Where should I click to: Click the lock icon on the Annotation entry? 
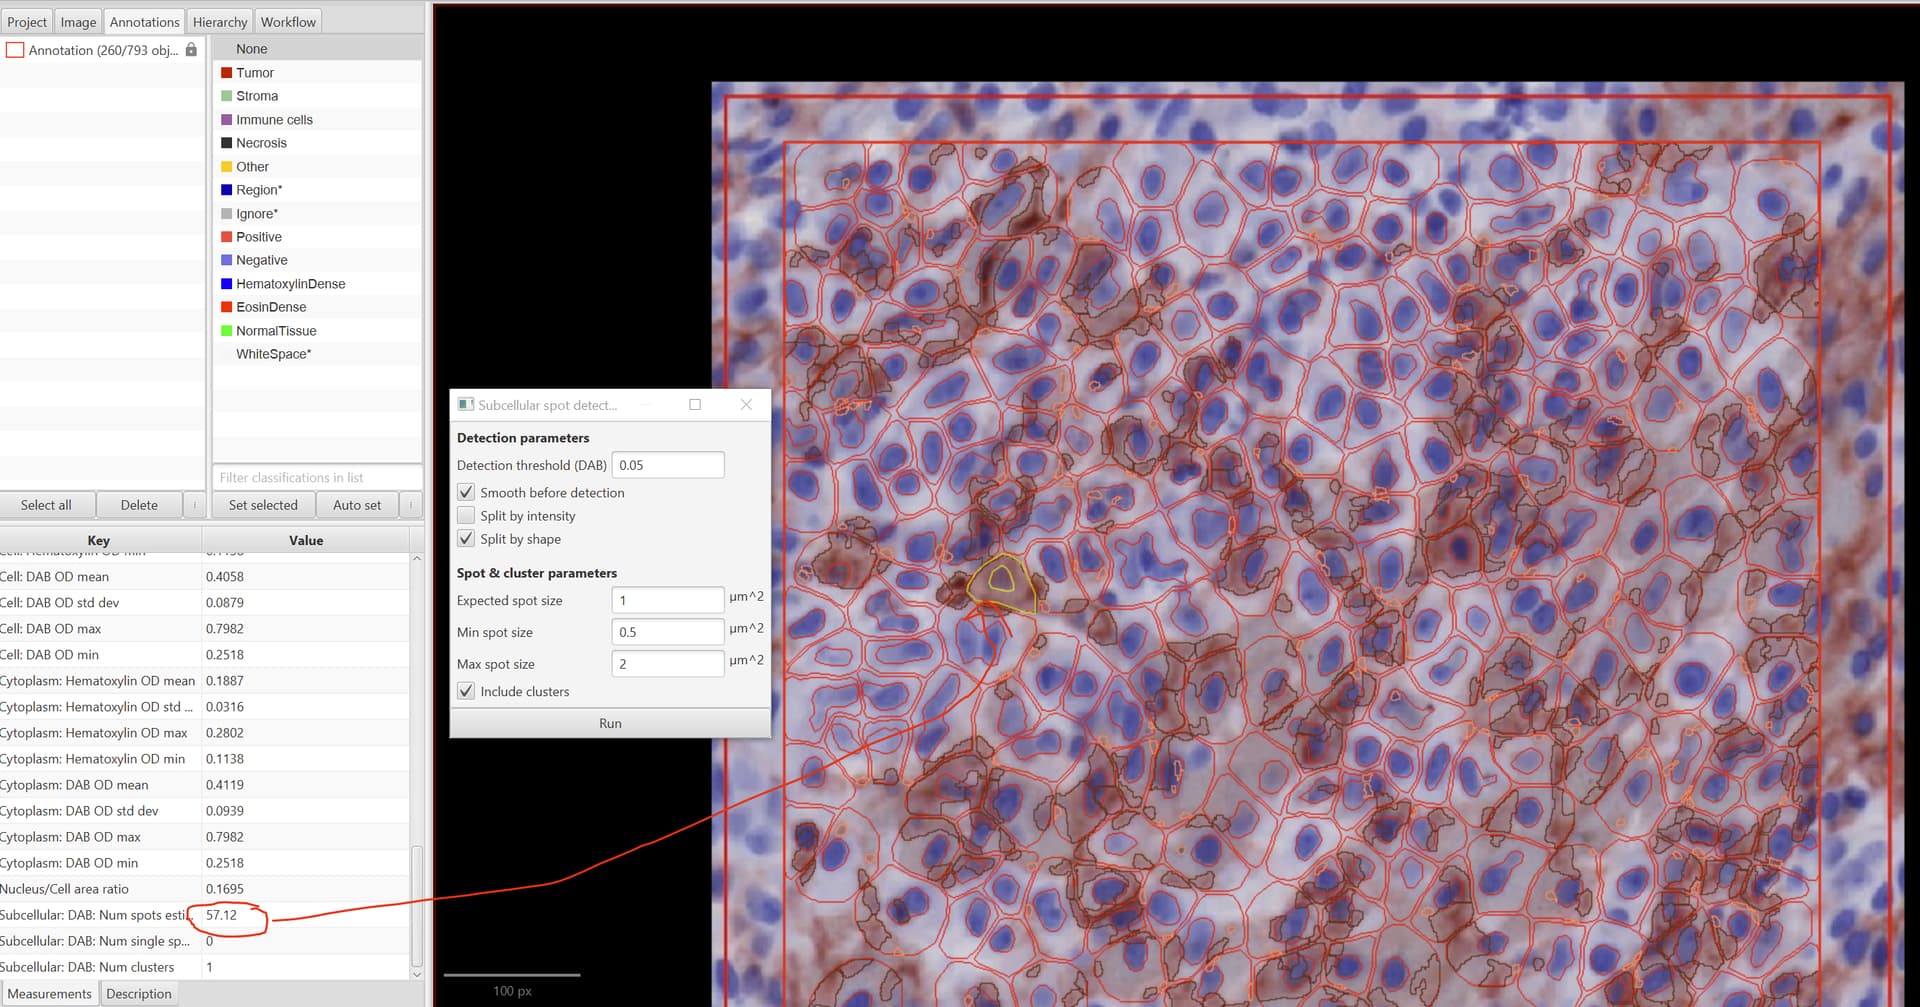pos(191,50)
